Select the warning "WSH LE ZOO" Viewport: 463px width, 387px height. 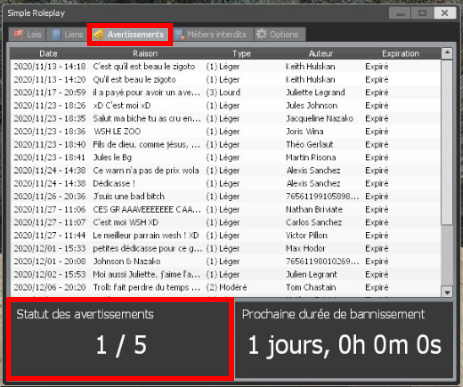[x=225, y=131]
